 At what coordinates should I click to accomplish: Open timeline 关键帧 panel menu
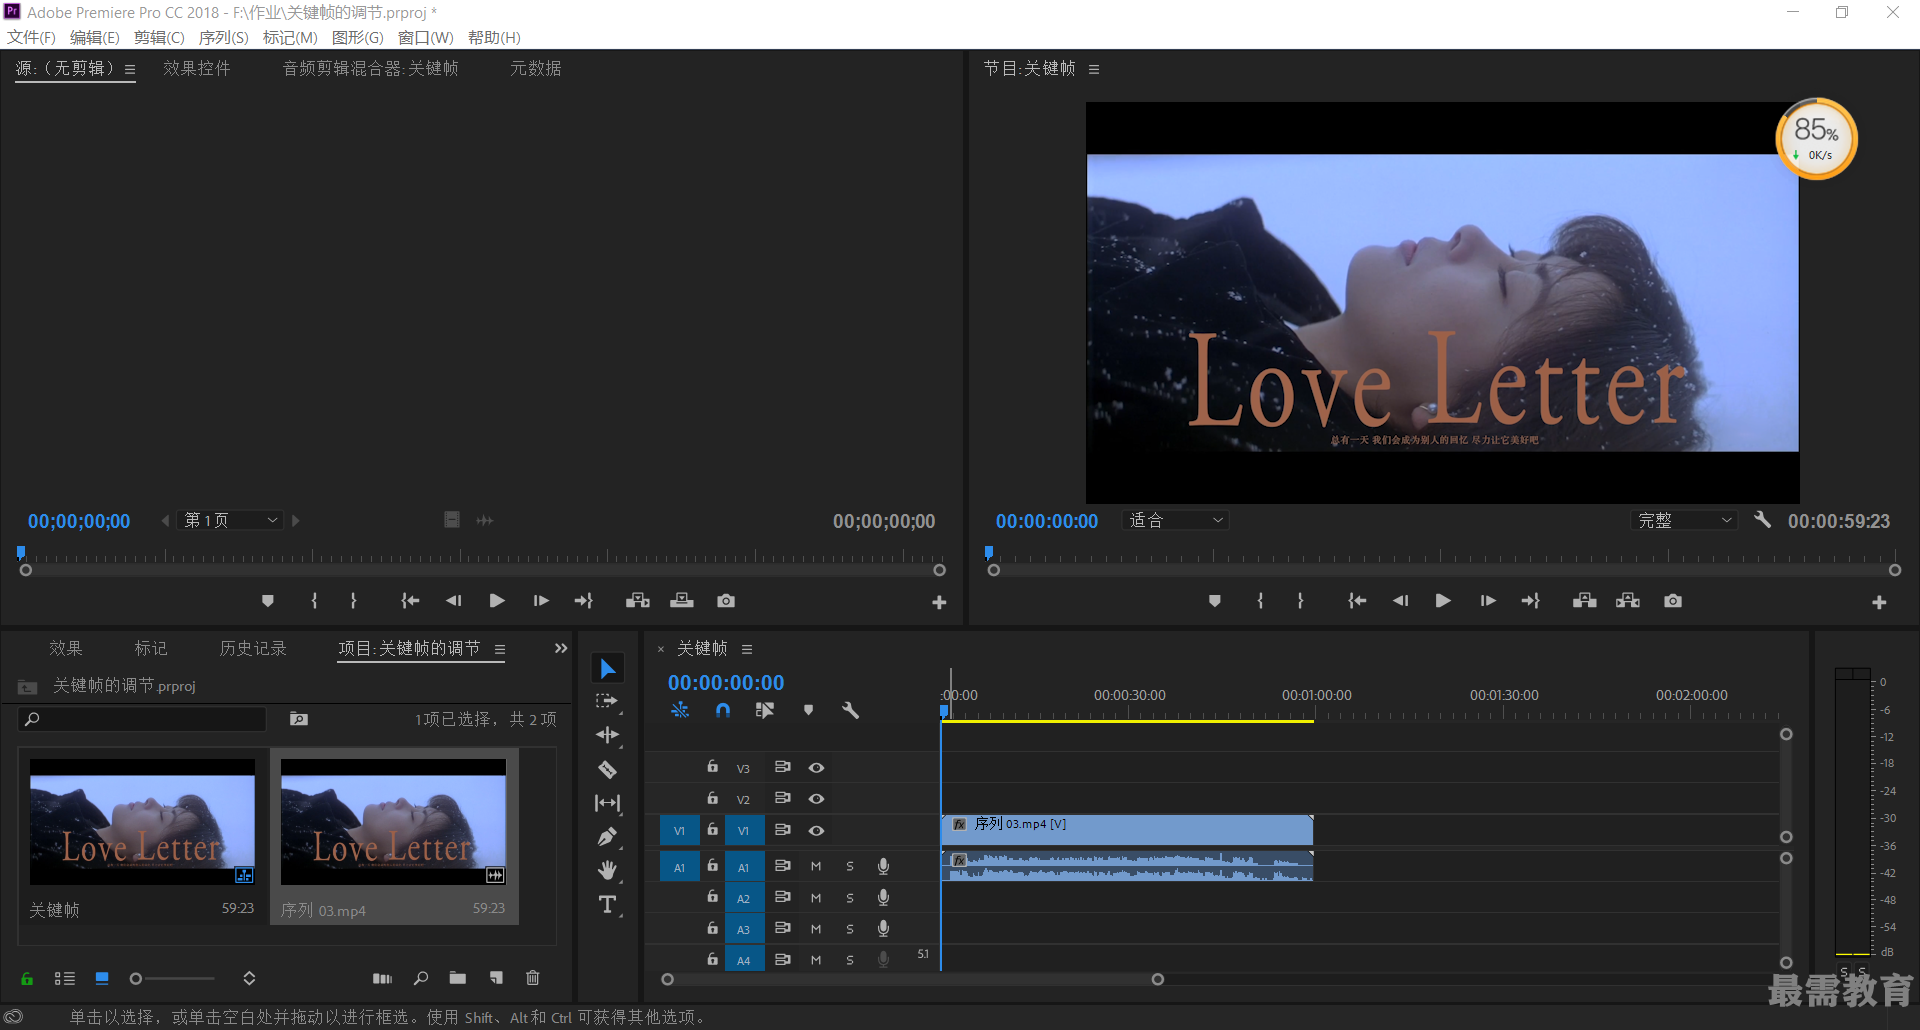click(x=747, y=649)
